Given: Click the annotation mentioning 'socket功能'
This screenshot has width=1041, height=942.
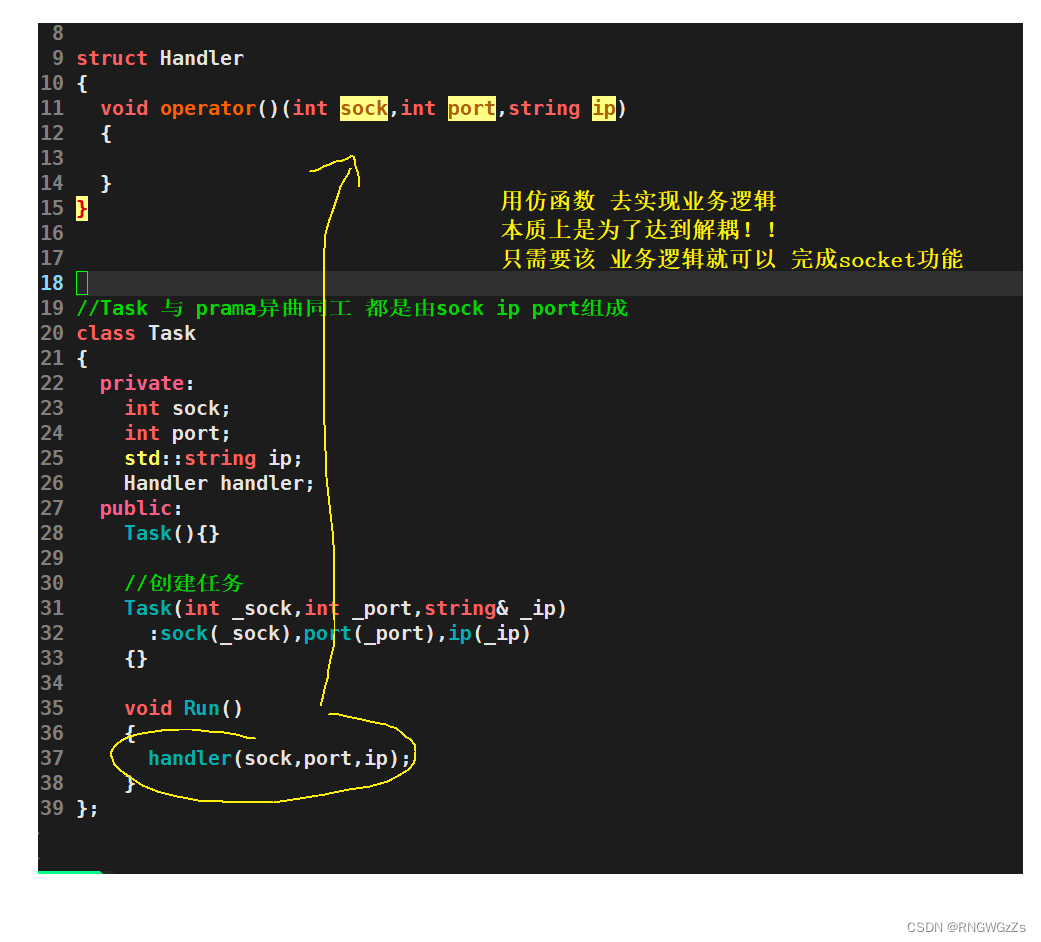Looking at the screenshot, I should tap(732, 259).
